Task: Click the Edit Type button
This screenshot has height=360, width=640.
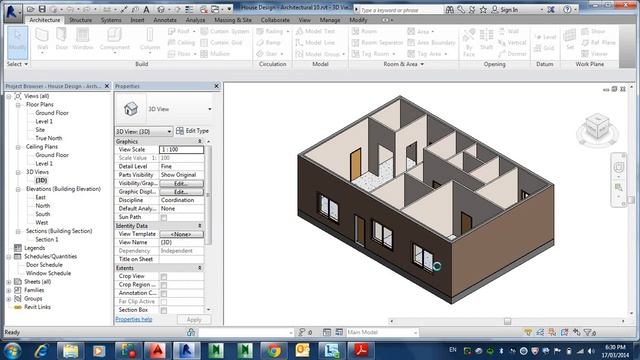Action: (x=192, y=131)
